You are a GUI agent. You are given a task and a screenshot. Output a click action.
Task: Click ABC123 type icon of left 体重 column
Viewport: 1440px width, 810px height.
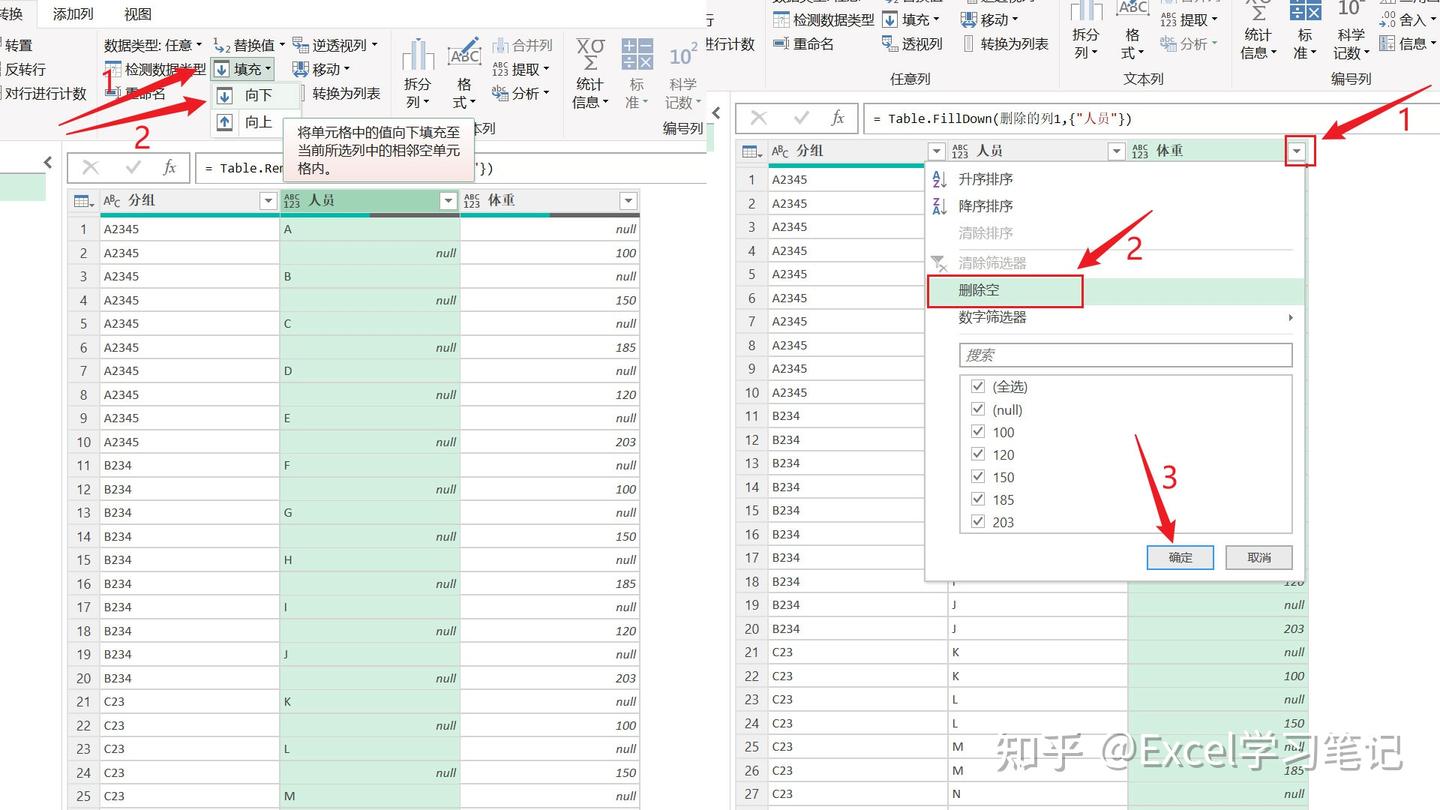pyautogui.click(x=472, y=201)
